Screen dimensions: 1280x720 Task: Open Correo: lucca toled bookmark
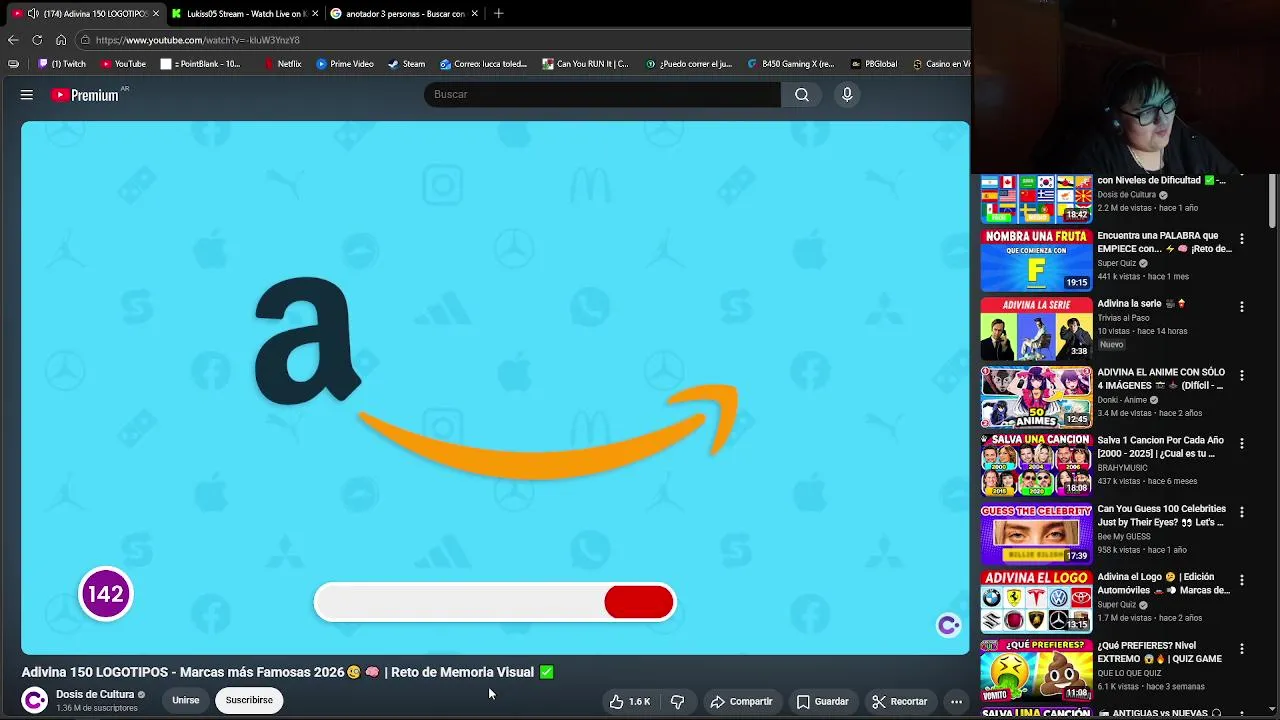(484, 64)
